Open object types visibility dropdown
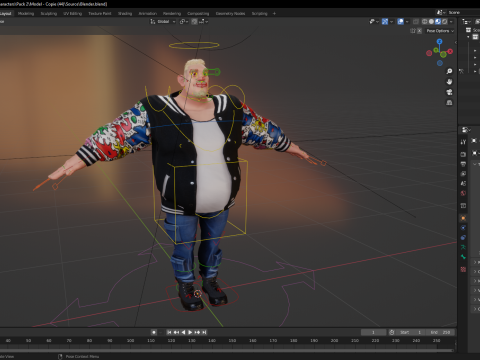Image resolution: width=480 pixels, height=360 pixels. tap(374, 22)
